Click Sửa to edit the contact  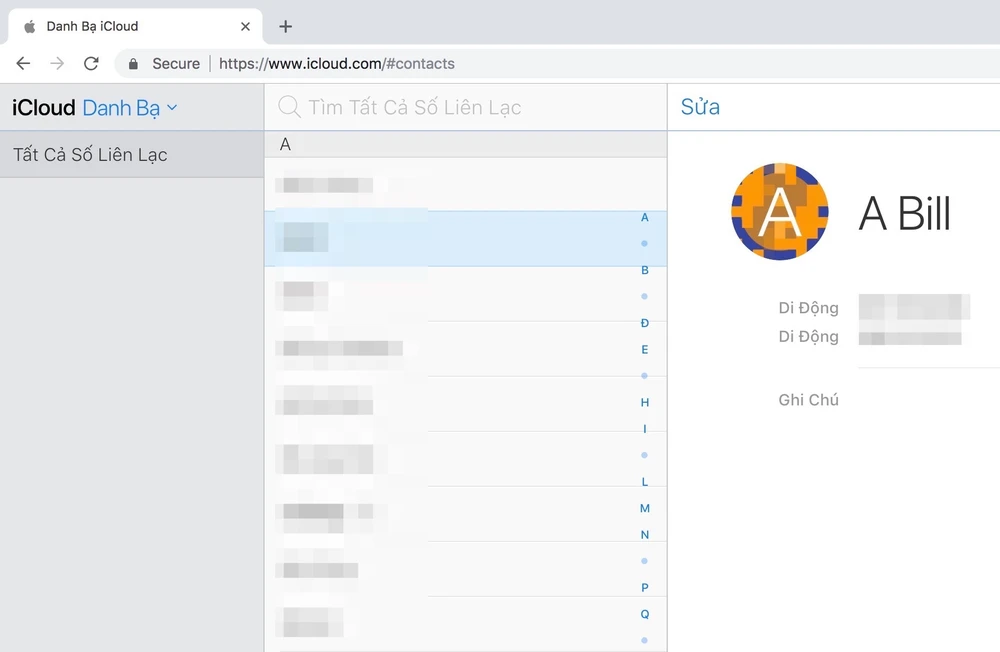(x=700, y=107)
